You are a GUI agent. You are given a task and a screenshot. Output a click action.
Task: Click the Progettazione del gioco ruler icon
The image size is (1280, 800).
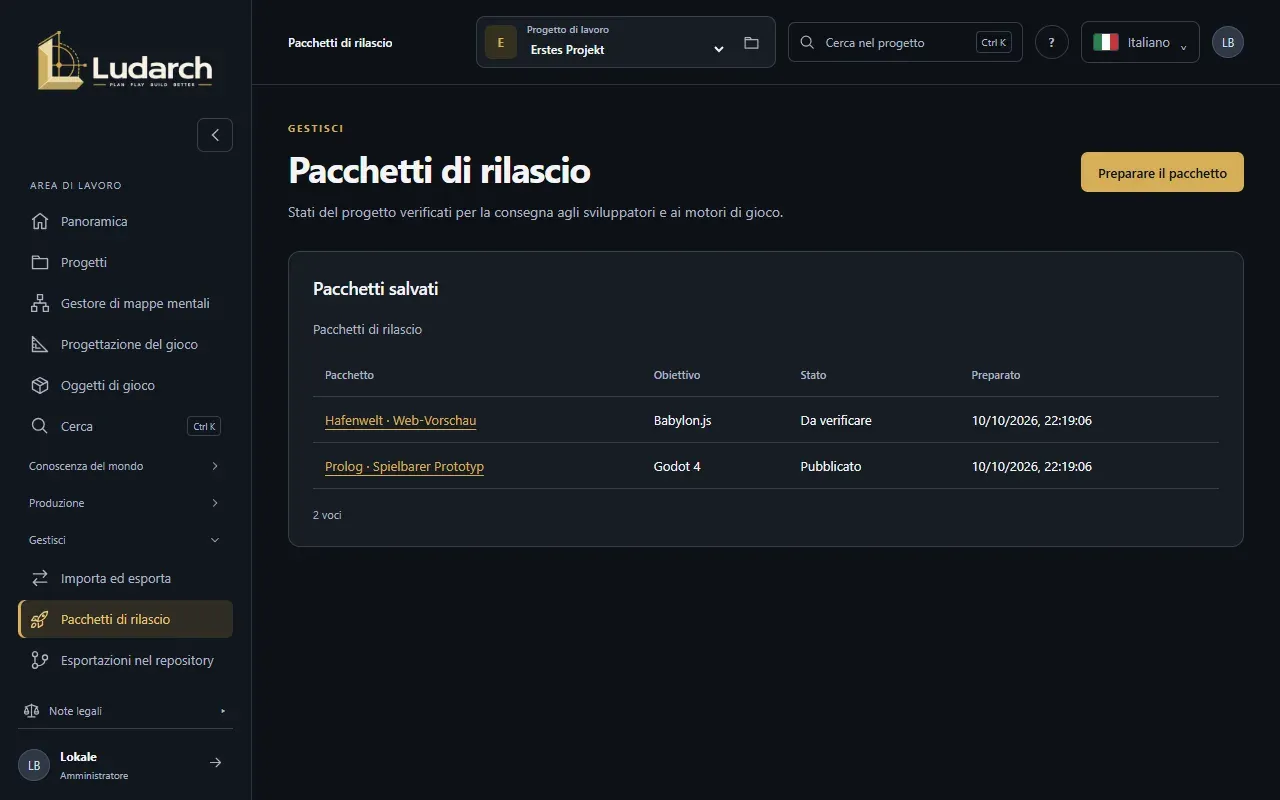click(x=40, y=344)
